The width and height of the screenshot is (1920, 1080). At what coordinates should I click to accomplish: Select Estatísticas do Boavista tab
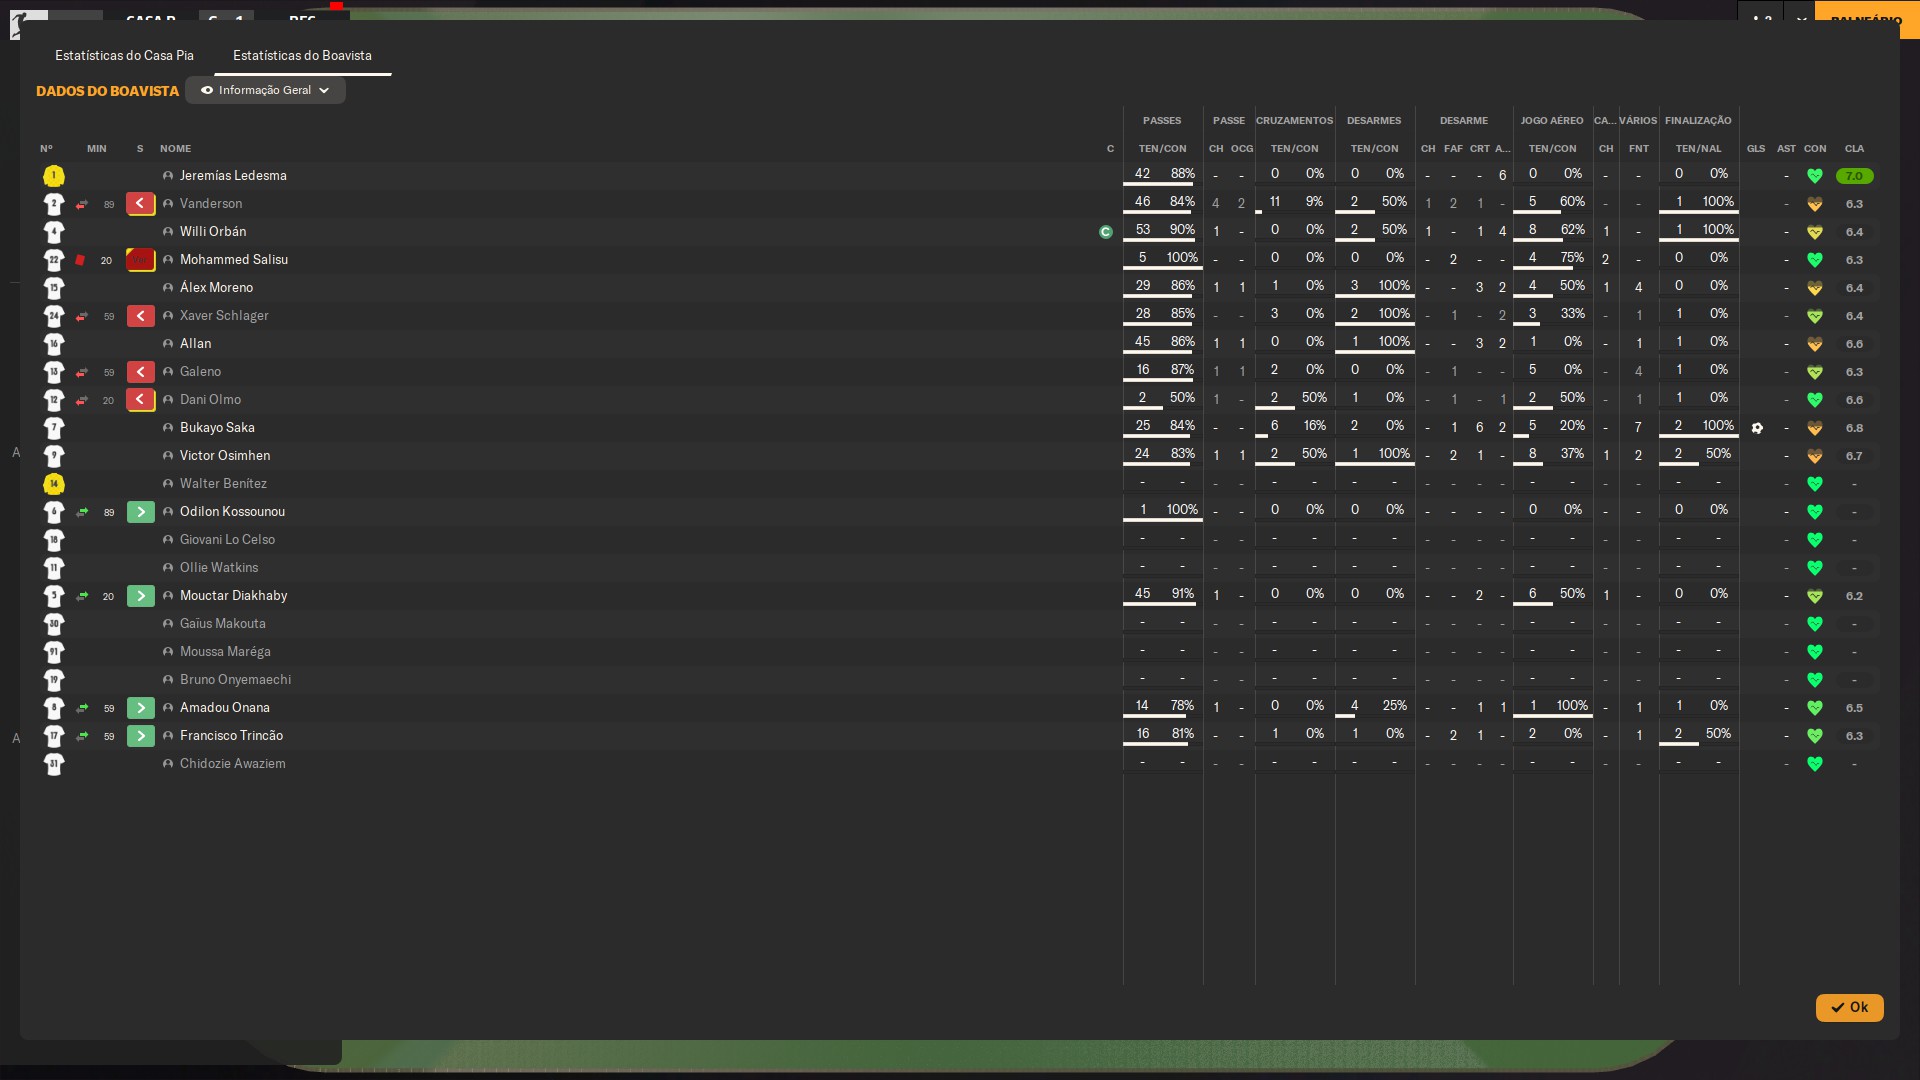point(302,55)
